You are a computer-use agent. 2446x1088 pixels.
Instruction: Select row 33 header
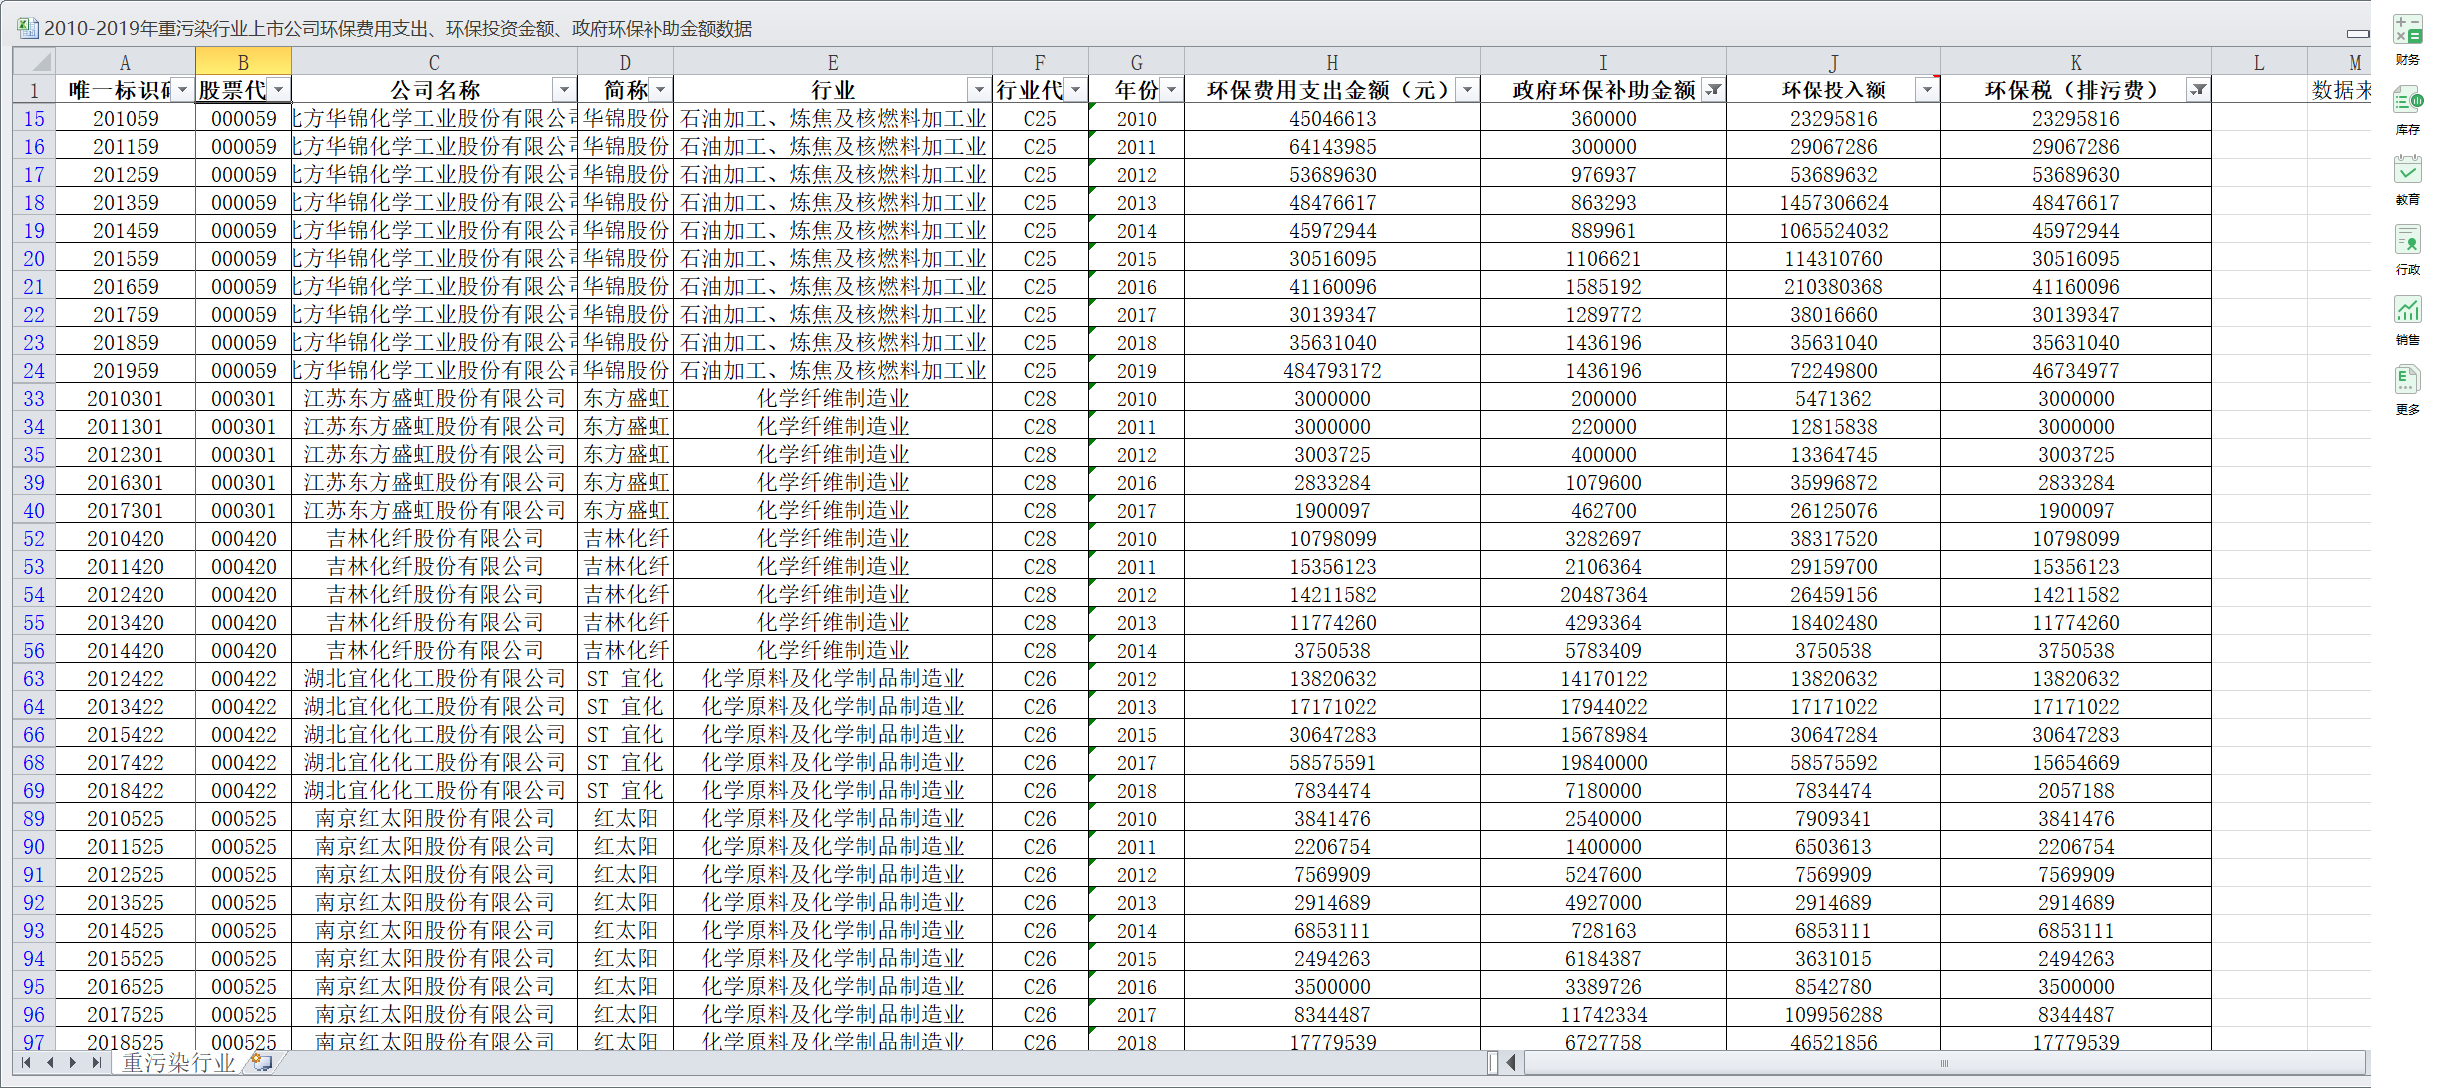(34, 398)
